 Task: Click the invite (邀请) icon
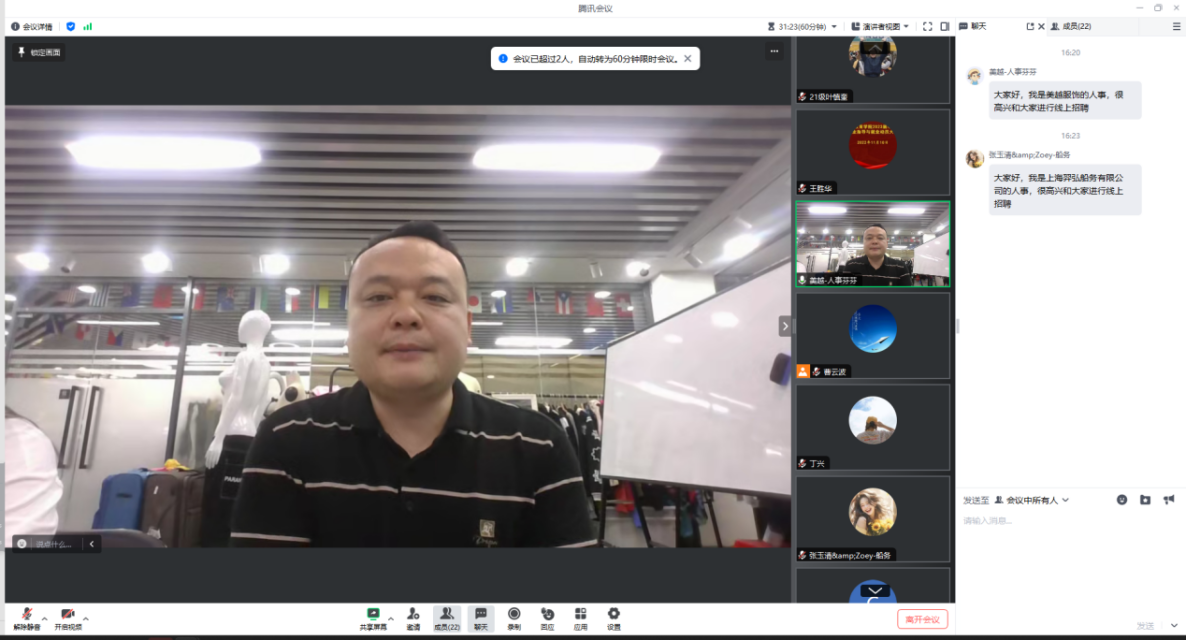click(x=413, y=615)
